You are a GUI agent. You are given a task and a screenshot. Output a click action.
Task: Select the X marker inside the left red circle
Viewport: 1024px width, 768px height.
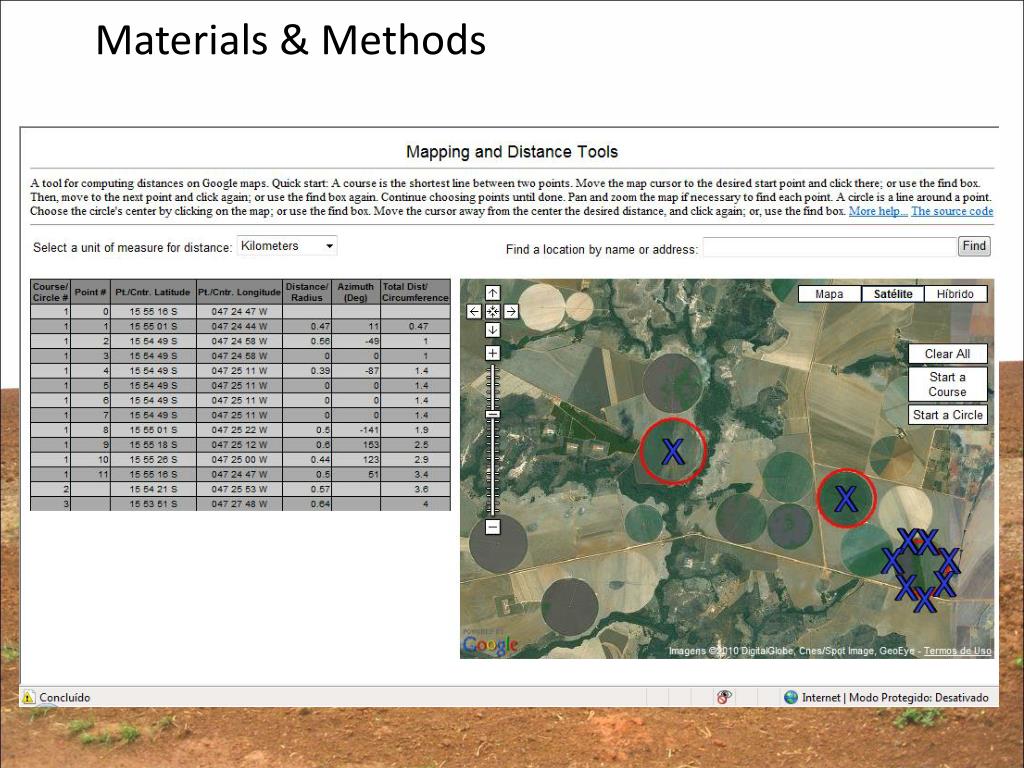673,452
